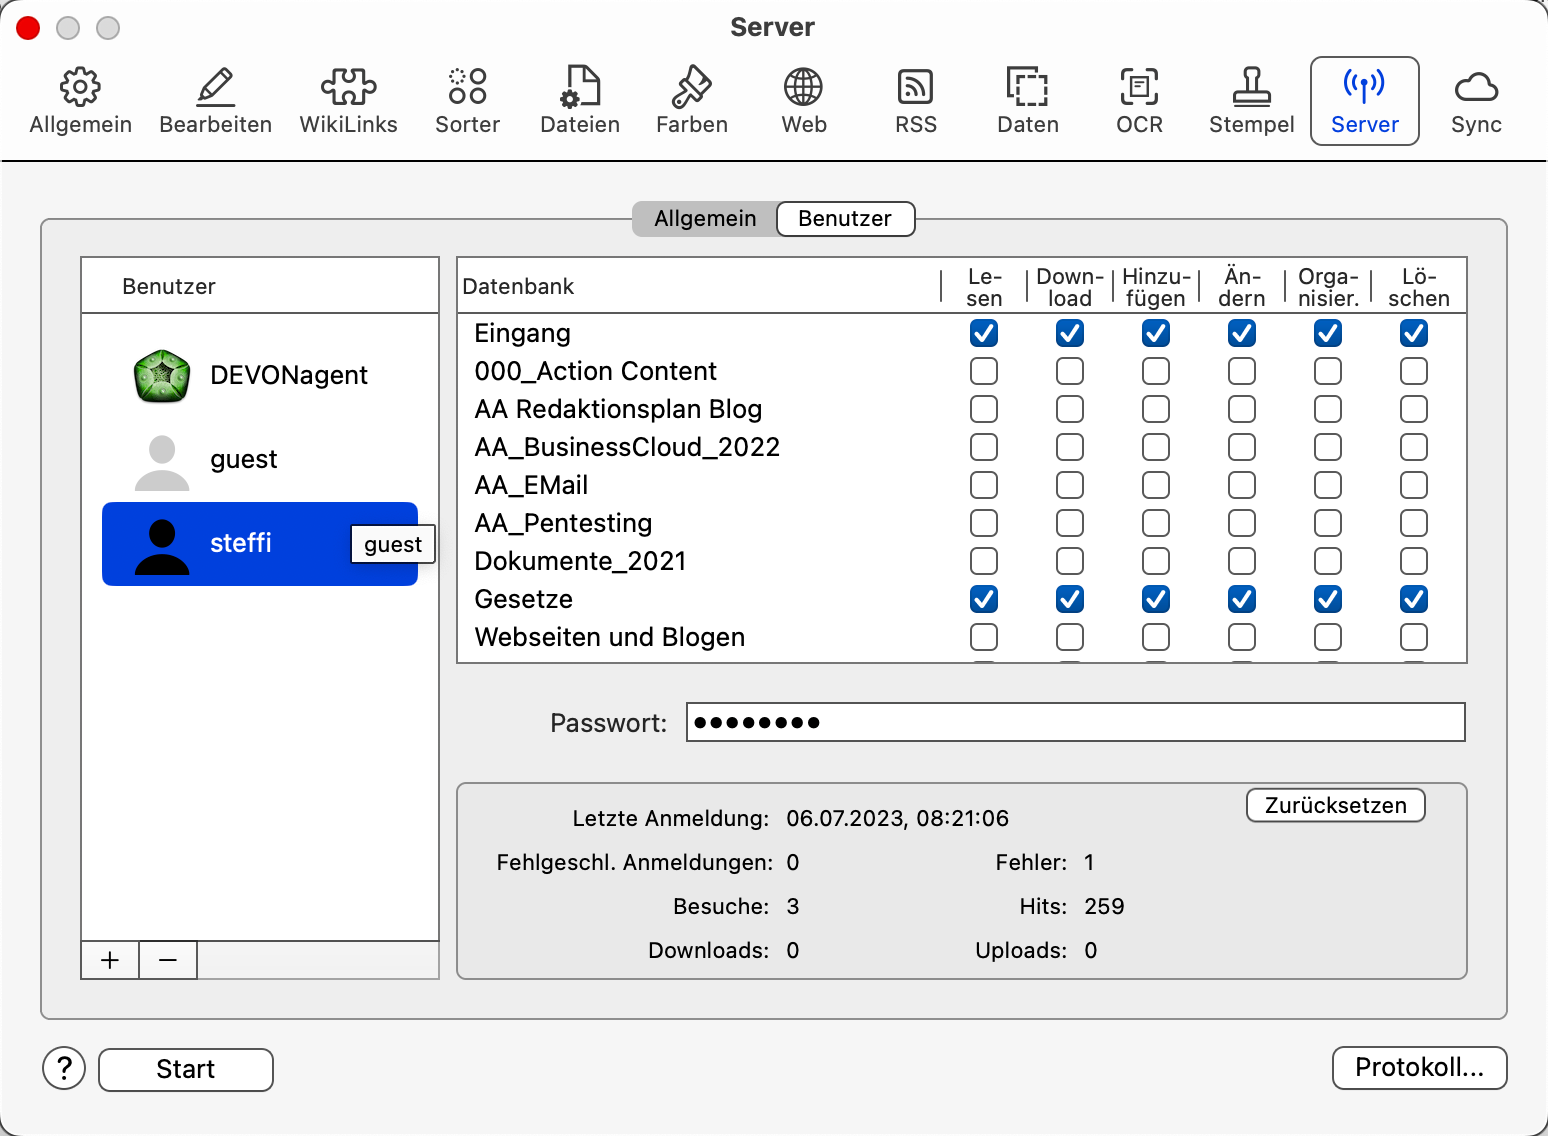Enable Download for AA_EMail database

[1070, 485]
